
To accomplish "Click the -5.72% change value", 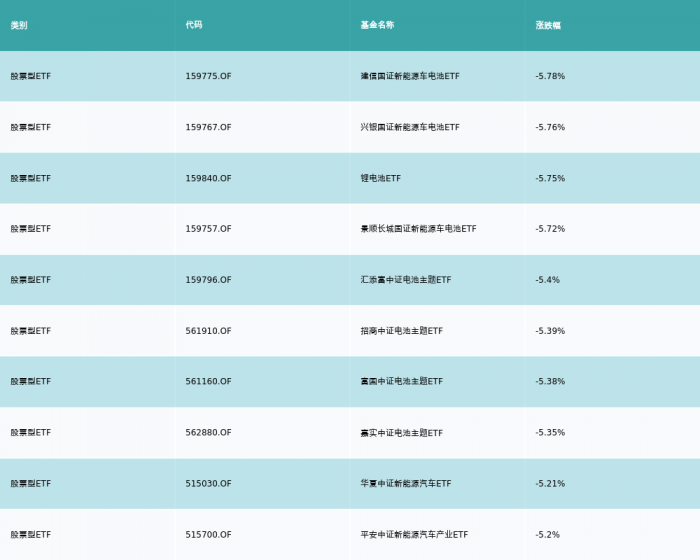I will 550,229.
